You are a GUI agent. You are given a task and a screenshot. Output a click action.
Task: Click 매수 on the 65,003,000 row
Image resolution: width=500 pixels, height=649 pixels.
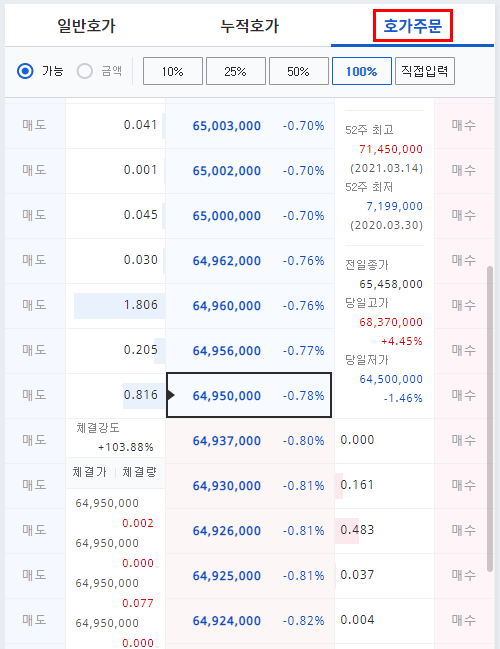coord(464,125)
